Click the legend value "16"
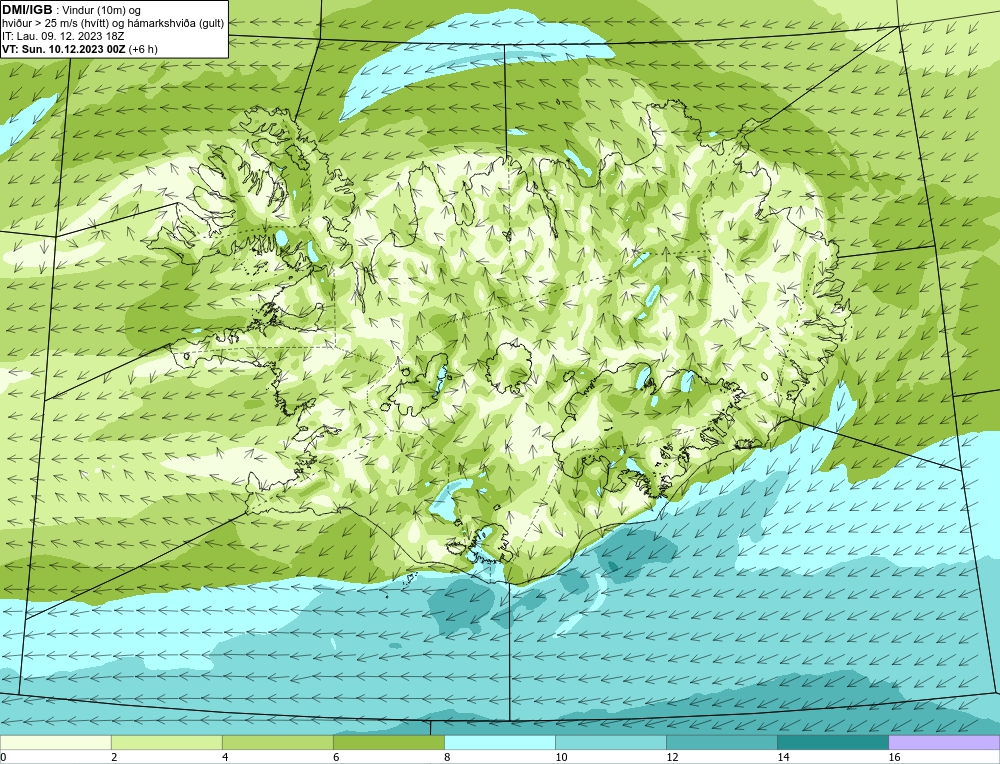 [x=893, y=757]
